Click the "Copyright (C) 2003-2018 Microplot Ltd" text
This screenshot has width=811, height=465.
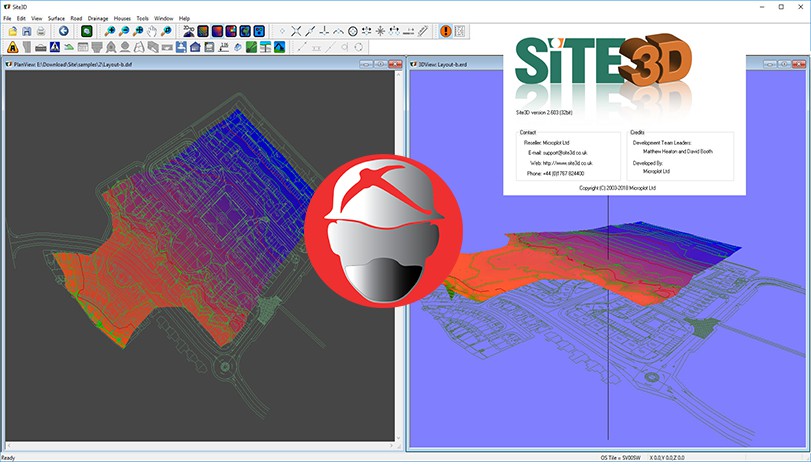tap(618, 188)
